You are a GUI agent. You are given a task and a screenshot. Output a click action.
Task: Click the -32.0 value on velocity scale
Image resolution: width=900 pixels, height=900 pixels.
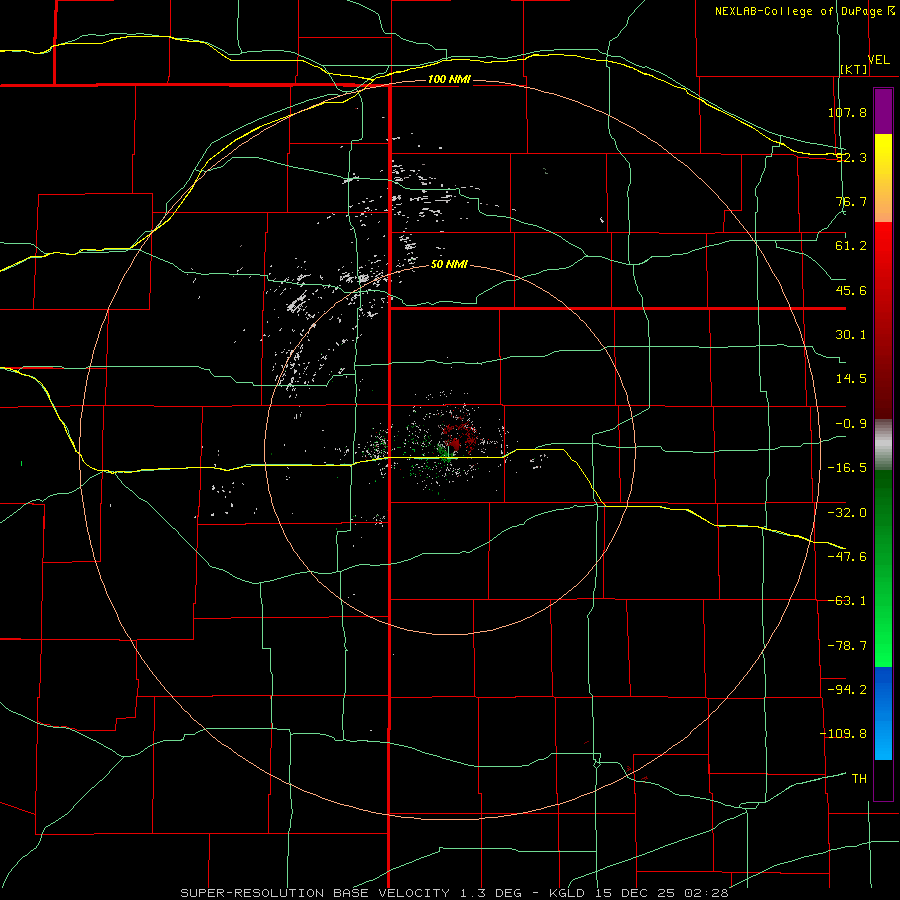(x=847, y=513)
